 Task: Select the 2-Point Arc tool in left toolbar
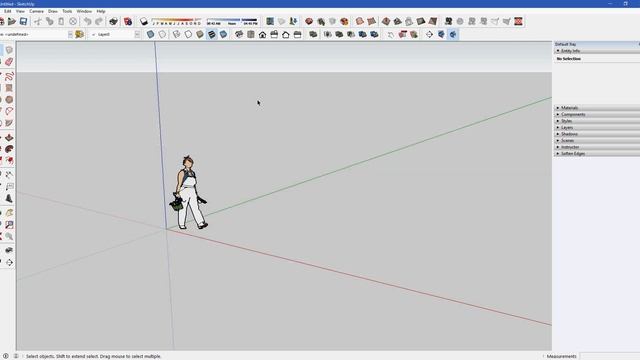[x=9, y=111]
